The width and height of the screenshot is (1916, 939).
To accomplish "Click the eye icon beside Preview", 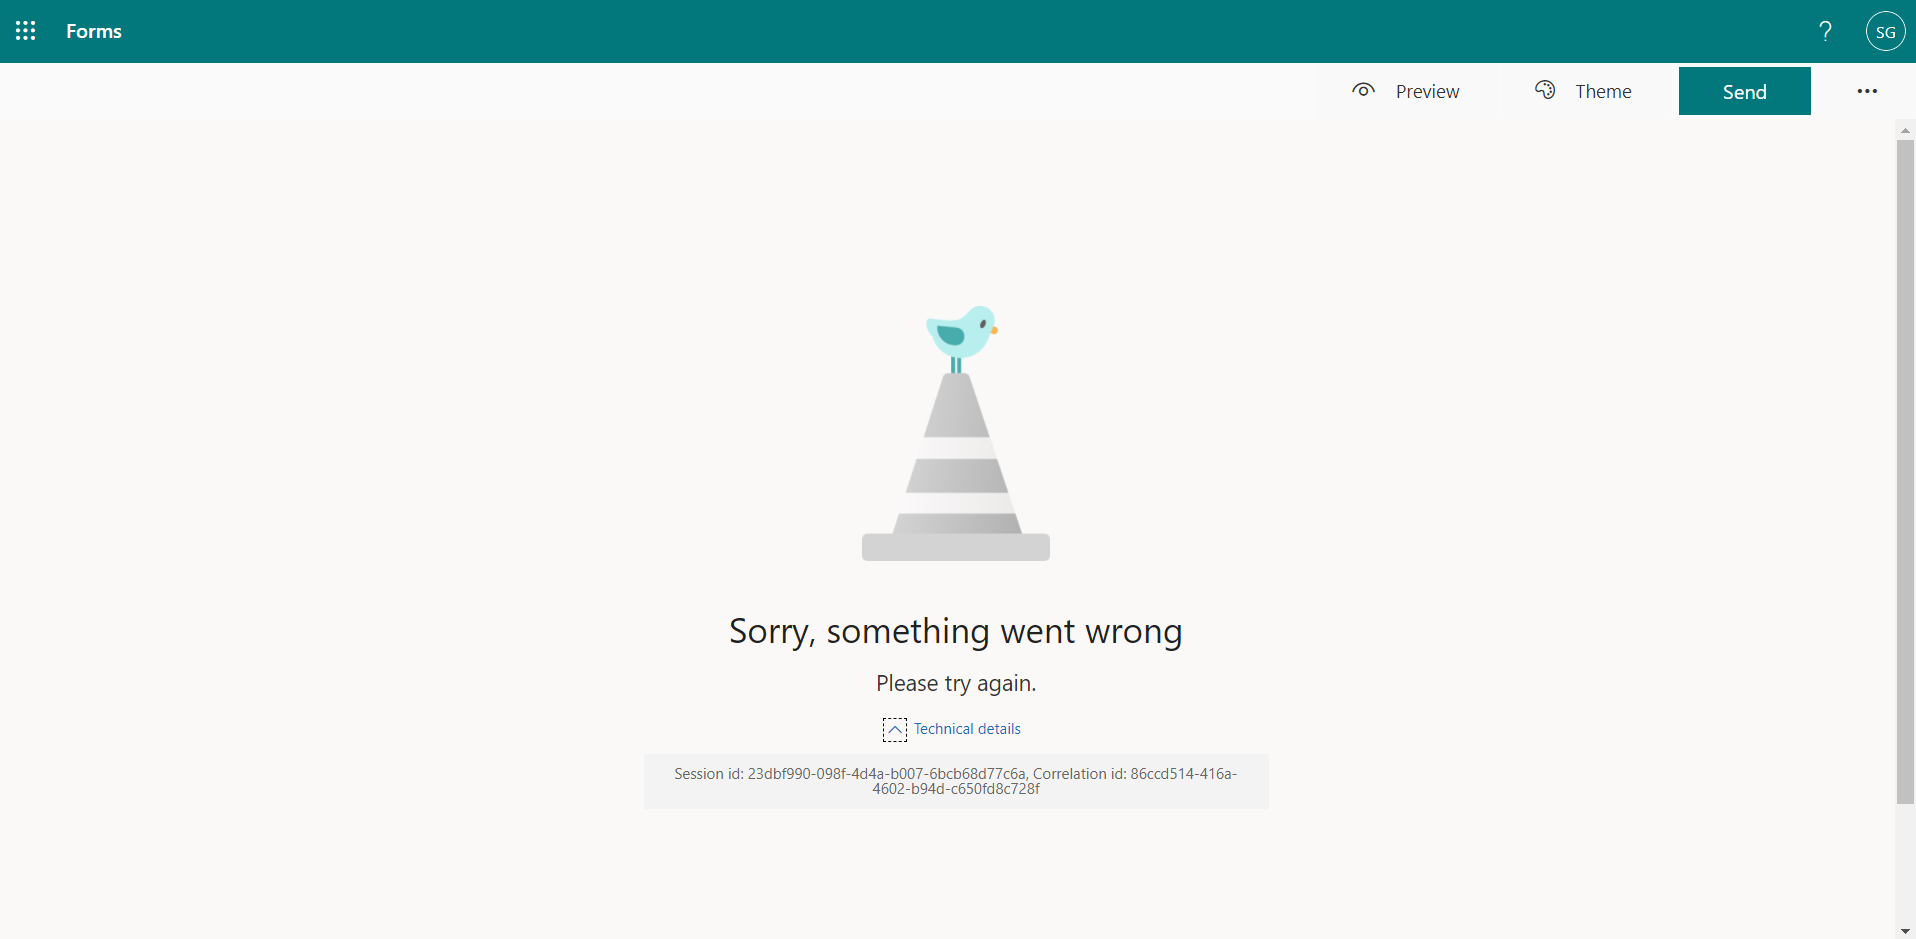I will coord(1363,90).
